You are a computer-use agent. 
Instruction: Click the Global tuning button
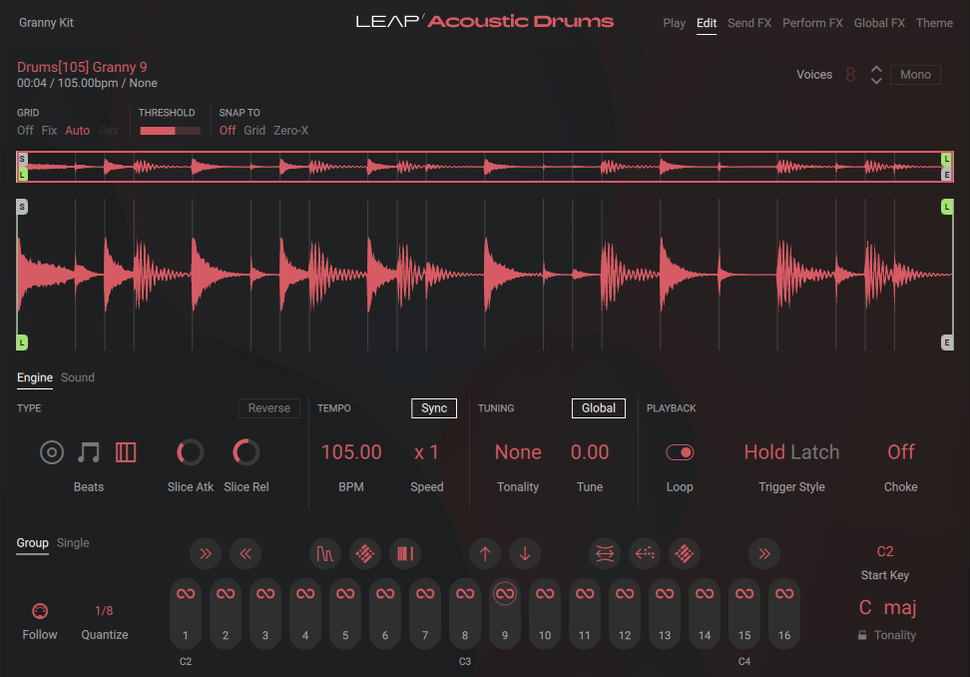(598, 408)
